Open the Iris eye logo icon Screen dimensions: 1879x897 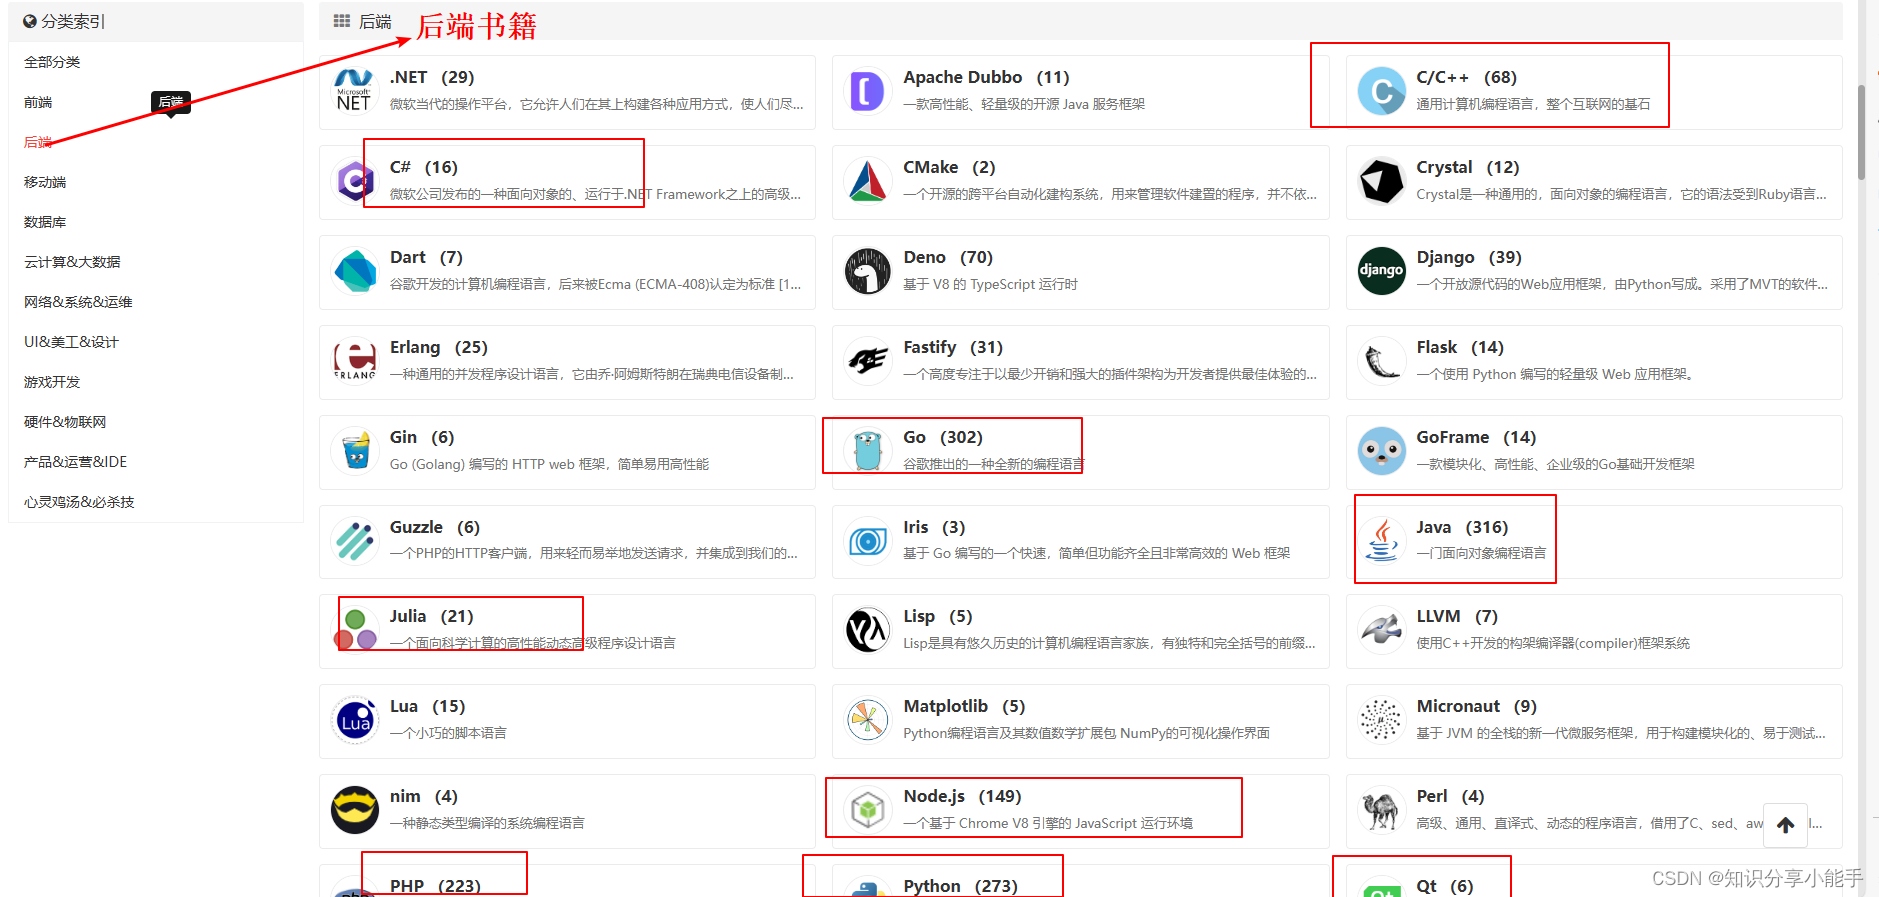tap(867, 541)
